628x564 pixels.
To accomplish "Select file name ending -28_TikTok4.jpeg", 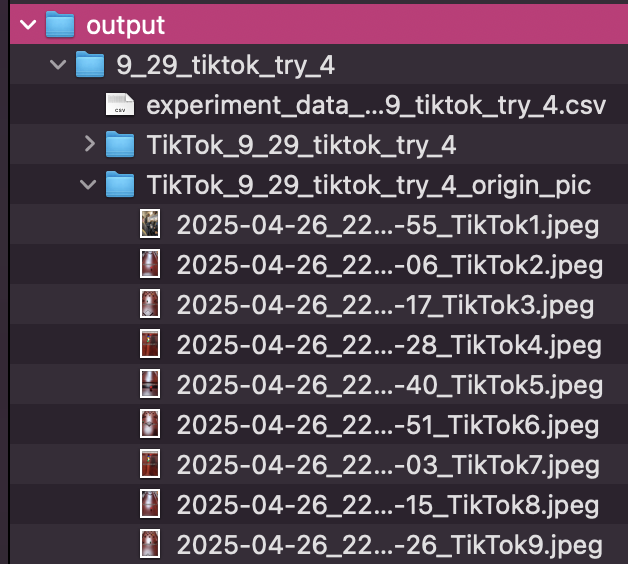I will 389,346.
